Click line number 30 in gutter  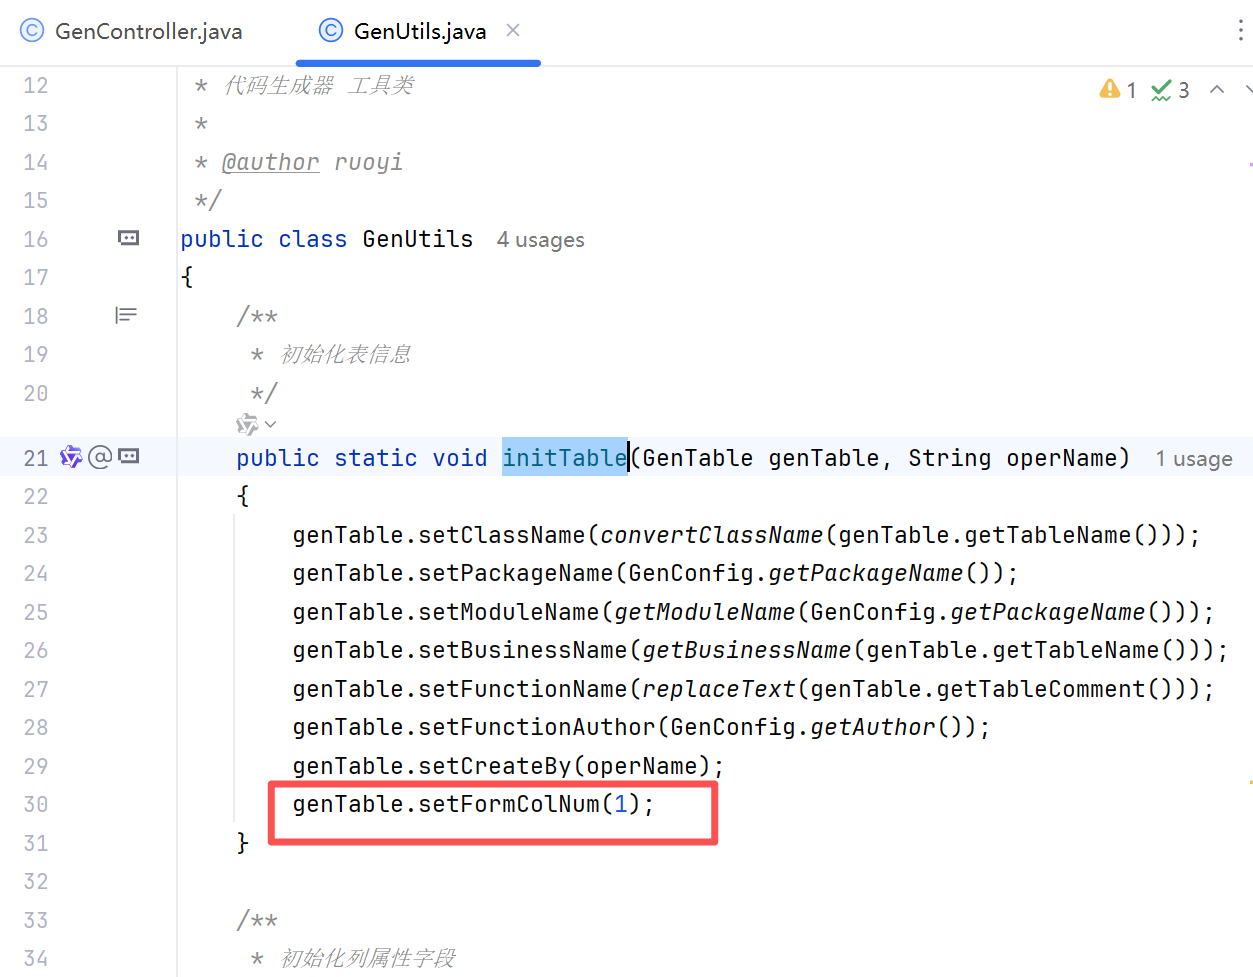pos(36,804)
